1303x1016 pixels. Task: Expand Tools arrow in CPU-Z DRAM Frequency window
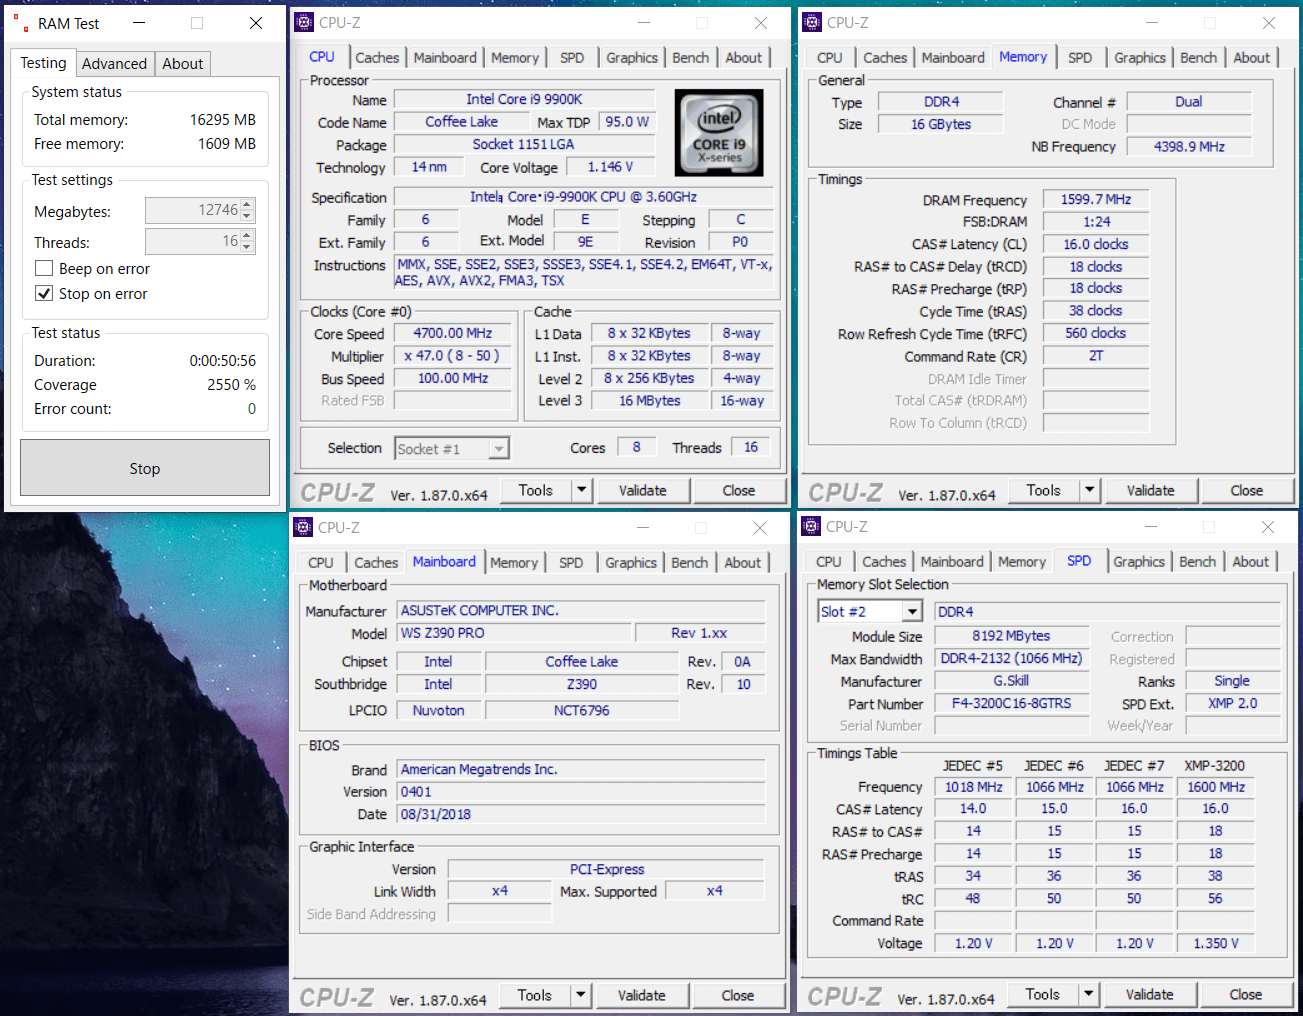(1090, 490)
